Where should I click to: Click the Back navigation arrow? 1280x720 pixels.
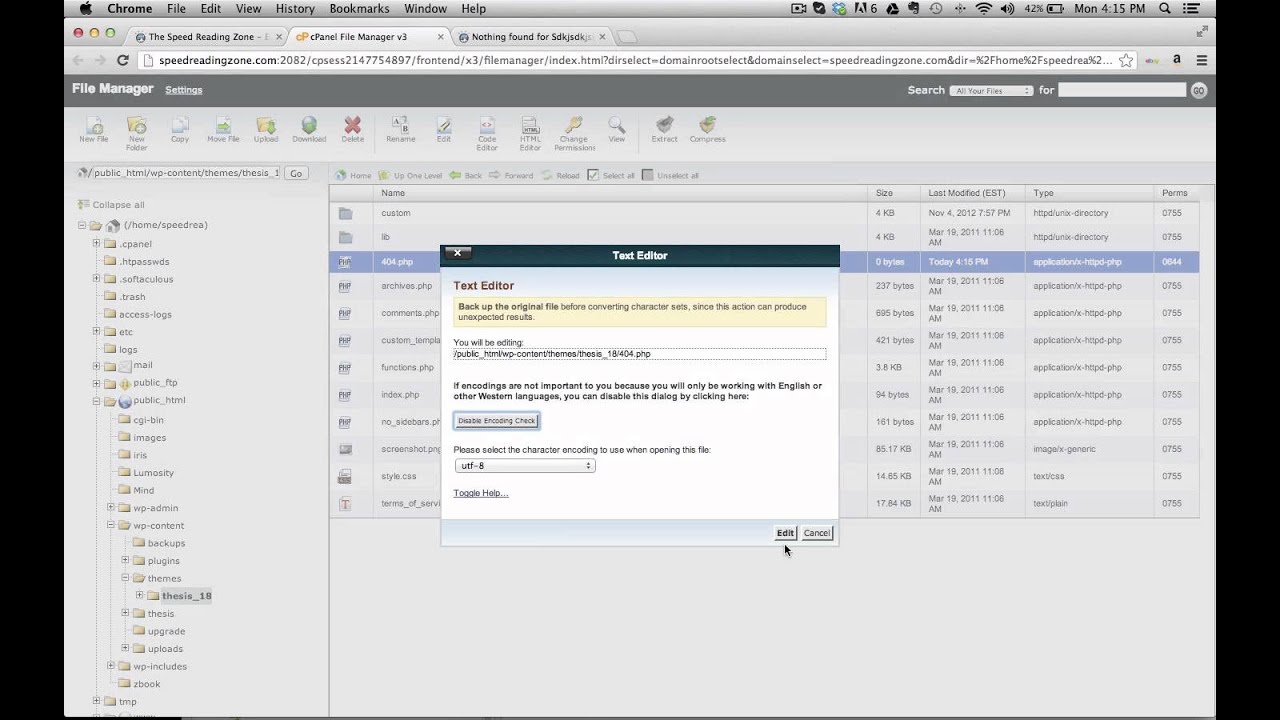pyautogui.click(x=465, y=175)
